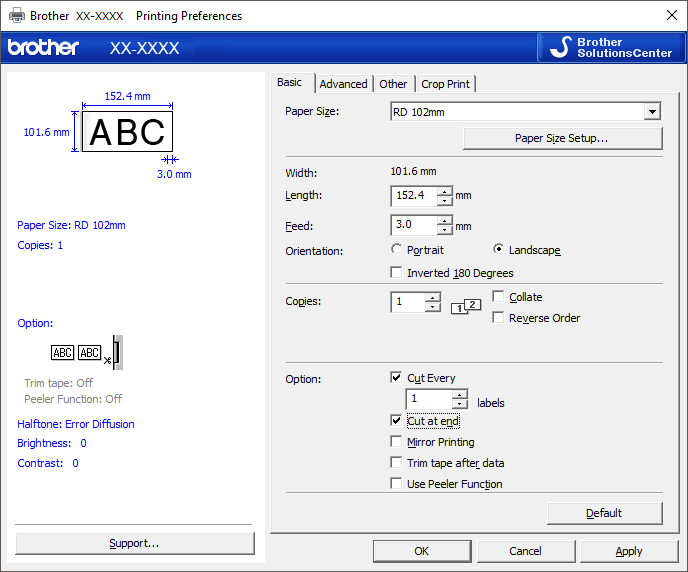Uncheck Cut at end option
The width and height of the screenshot is (688, 572).
coord(396,420)
